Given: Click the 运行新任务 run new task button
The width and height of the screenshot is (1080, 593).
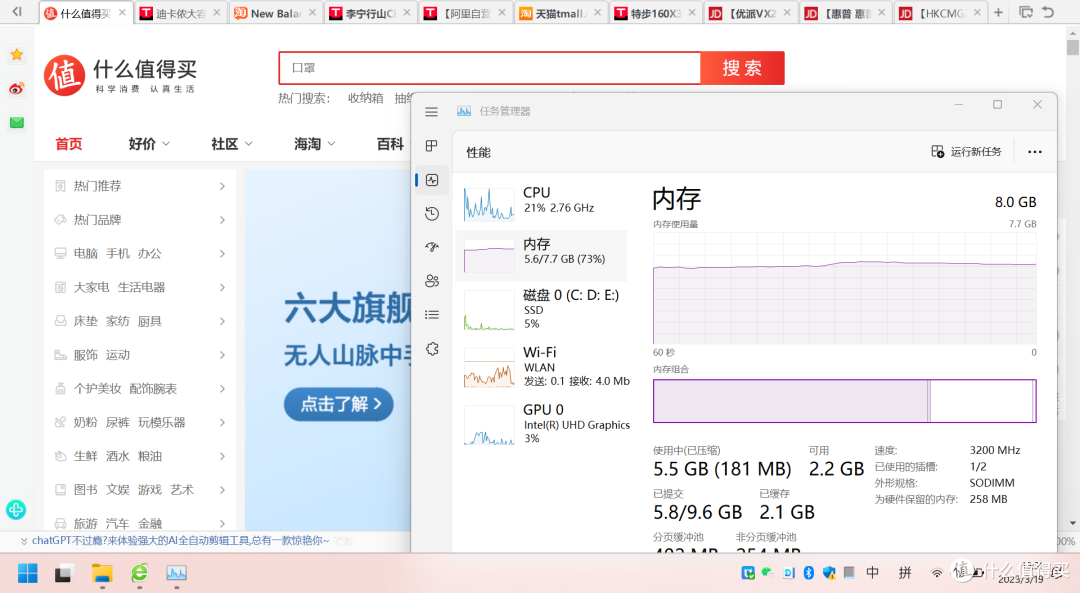Looking at the screenshot, I should (966, 152).
